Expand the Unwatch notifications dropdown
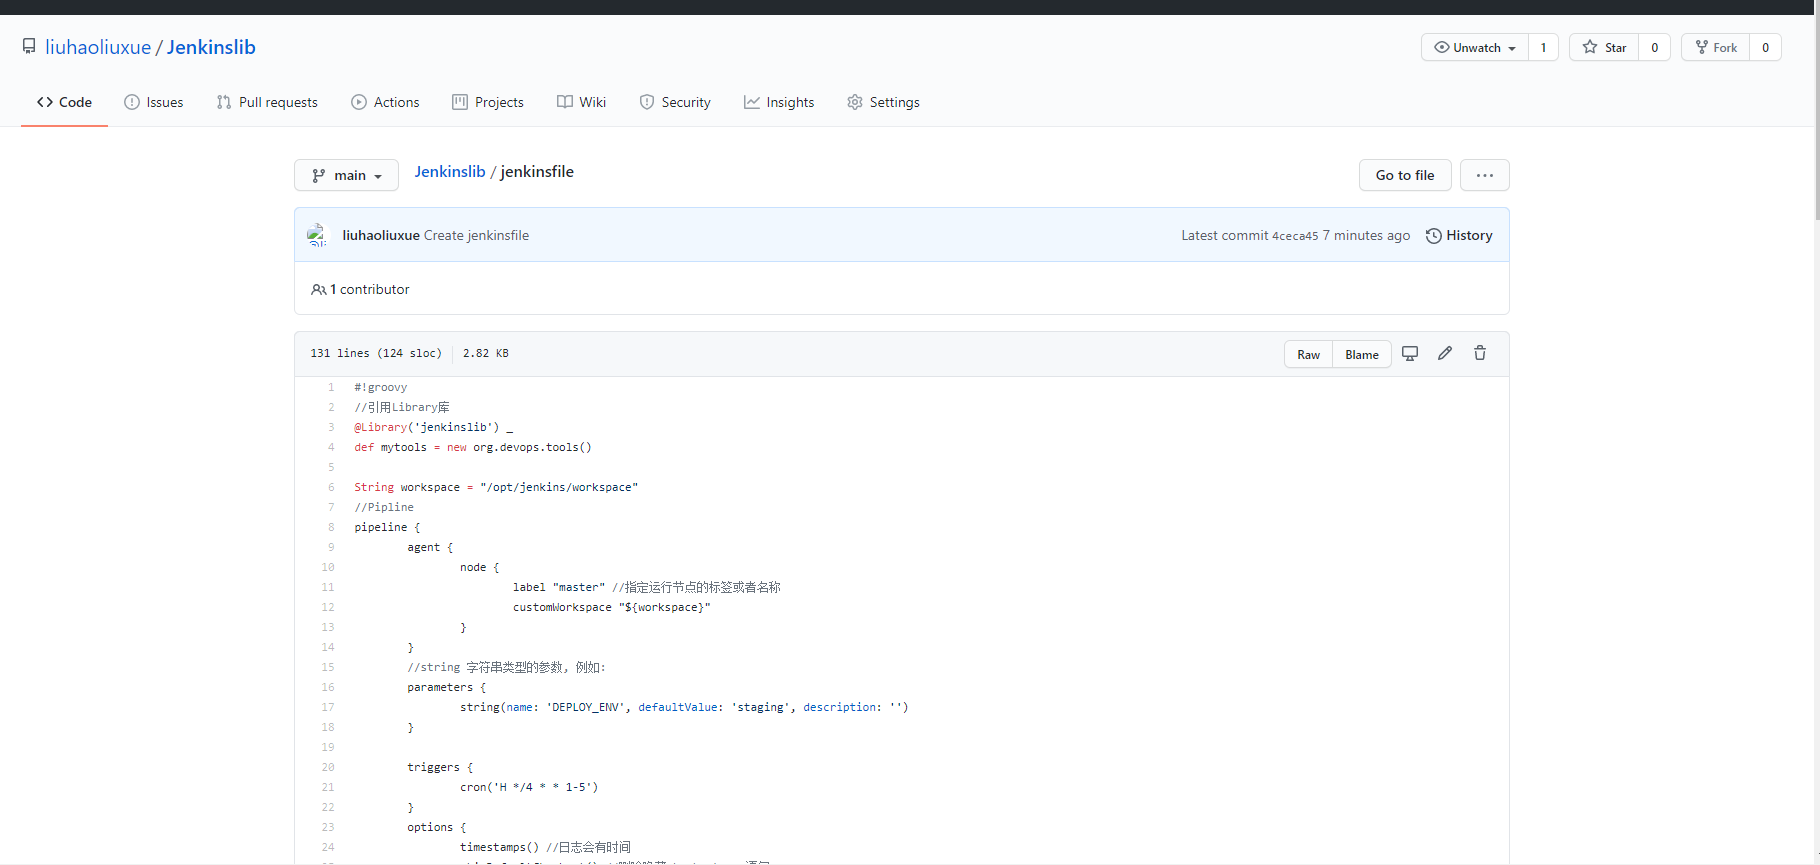1820x865 pixels. [1475, 47]
